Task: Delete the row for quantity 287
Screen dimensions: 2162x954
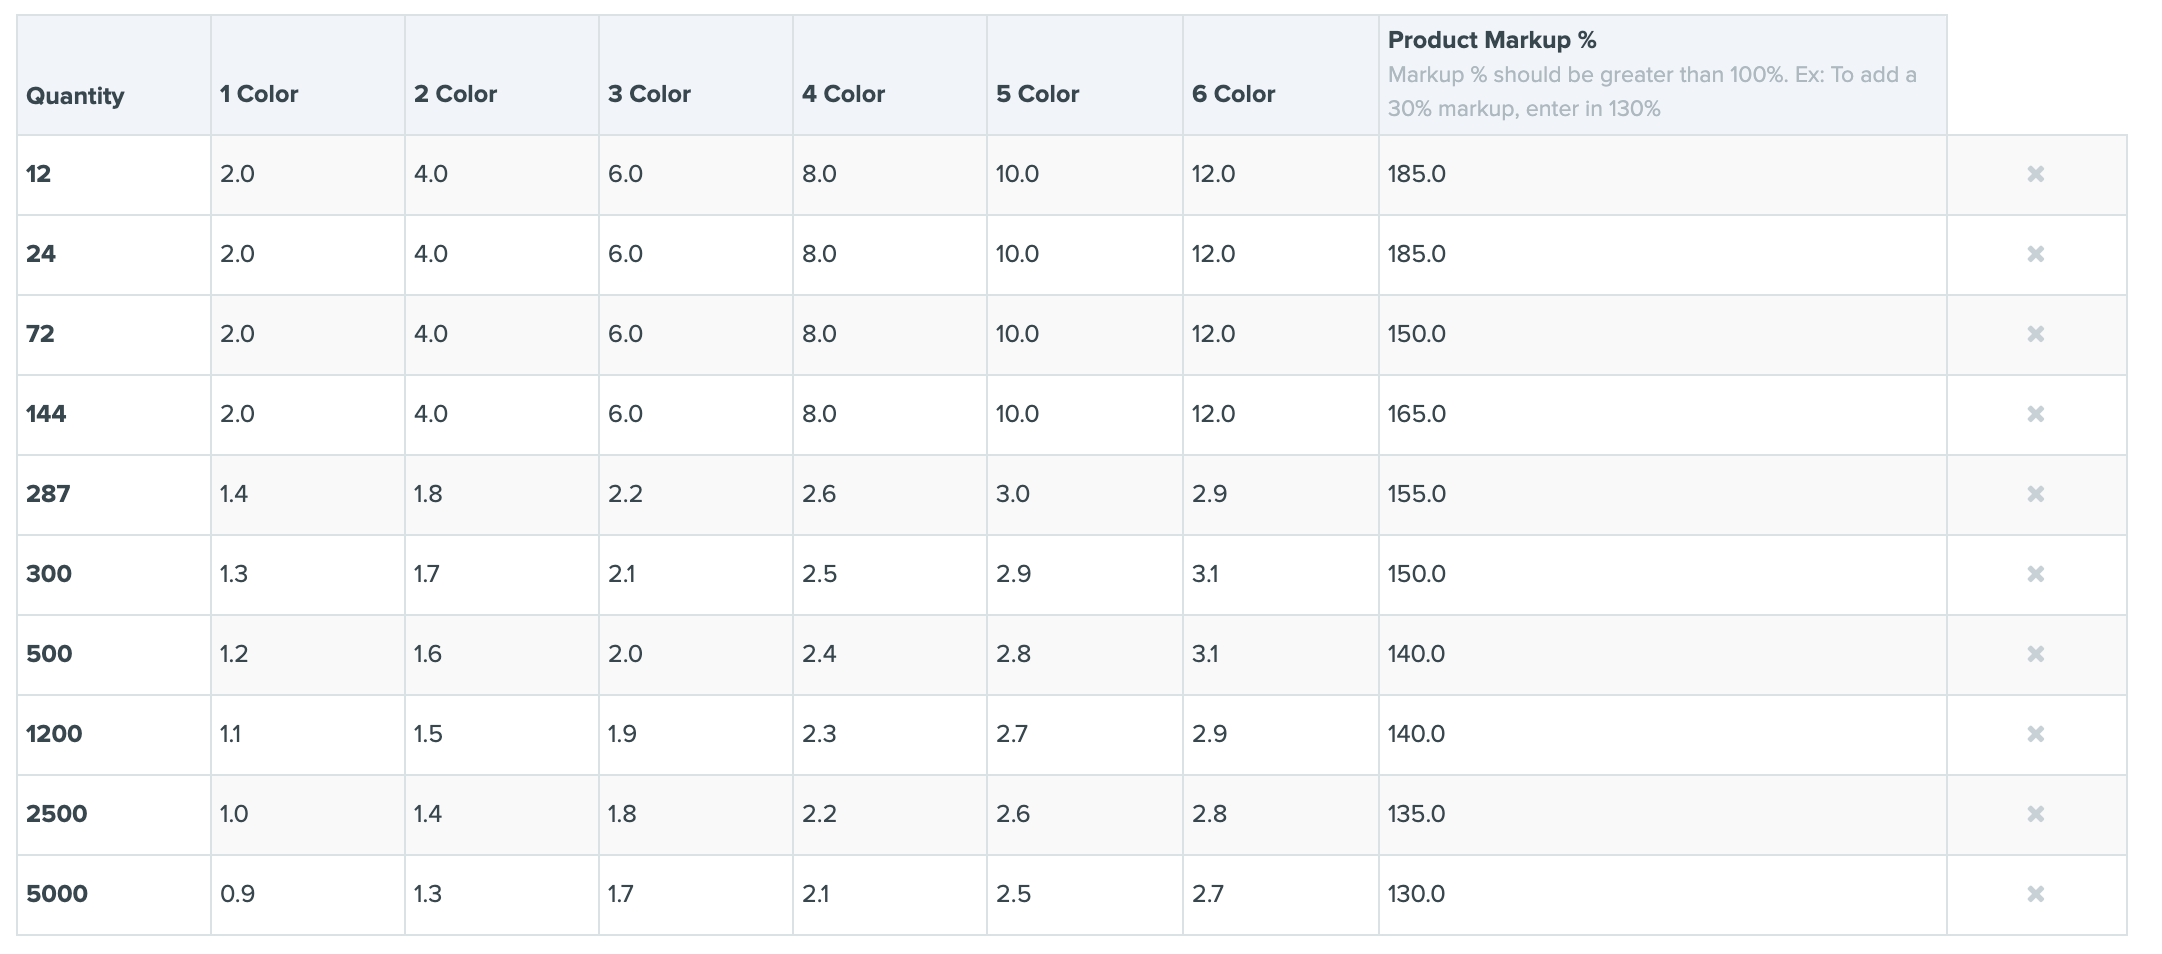Action: coord(2035,494)
